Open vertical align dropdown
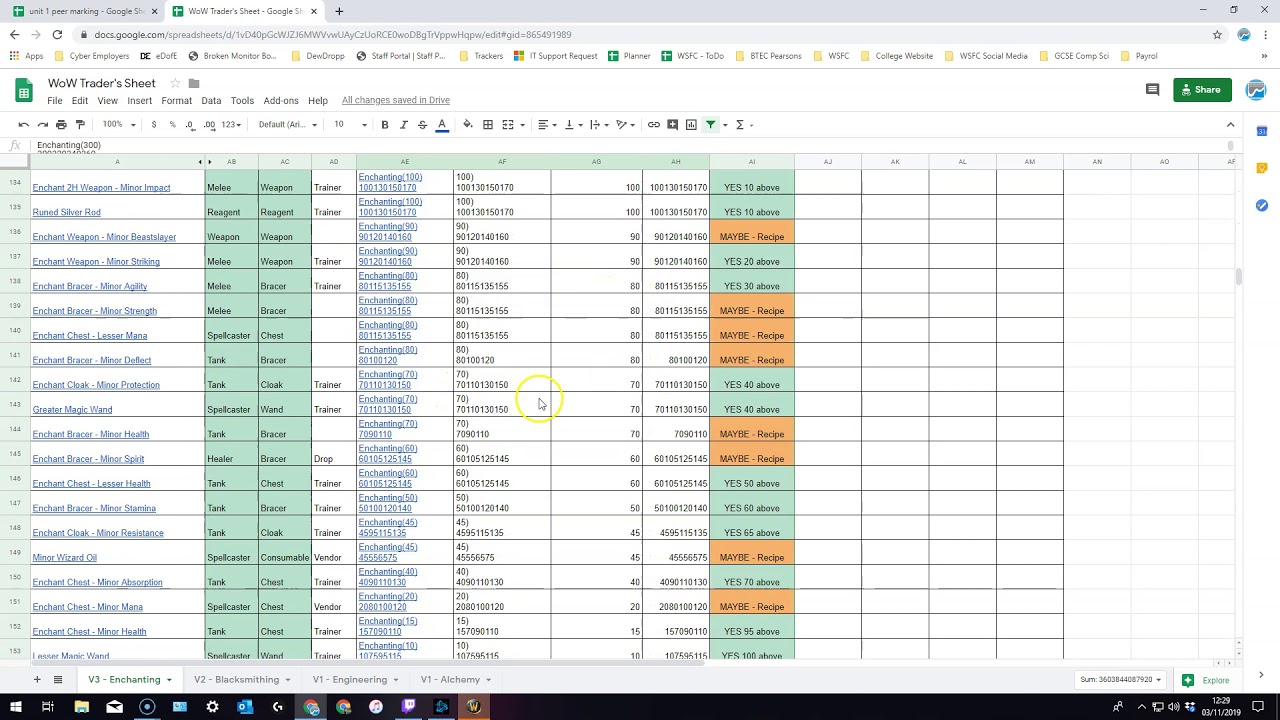The width and height of the screenshot is (1280, 720). click(x=572, y=125)
